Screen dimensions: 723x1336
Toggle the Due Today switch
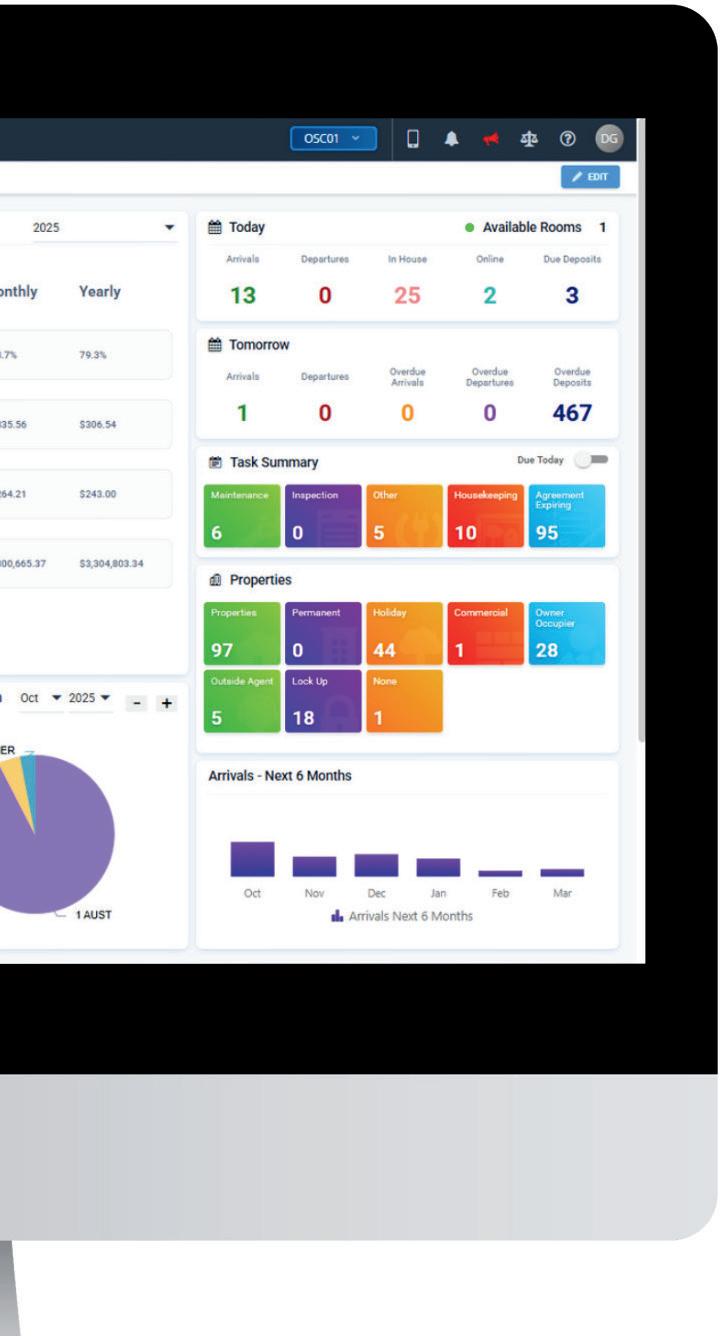coord(593,461)
